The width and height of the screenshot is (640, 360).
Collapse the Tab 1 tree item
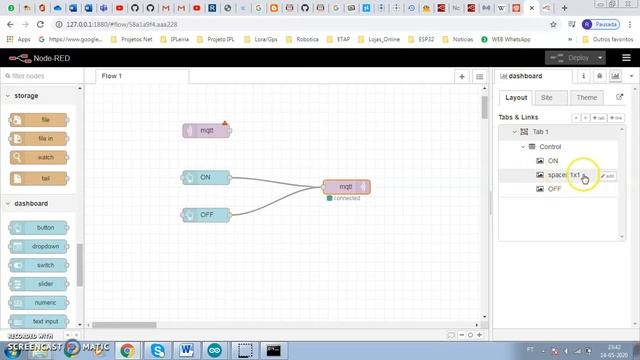point(515,132)
